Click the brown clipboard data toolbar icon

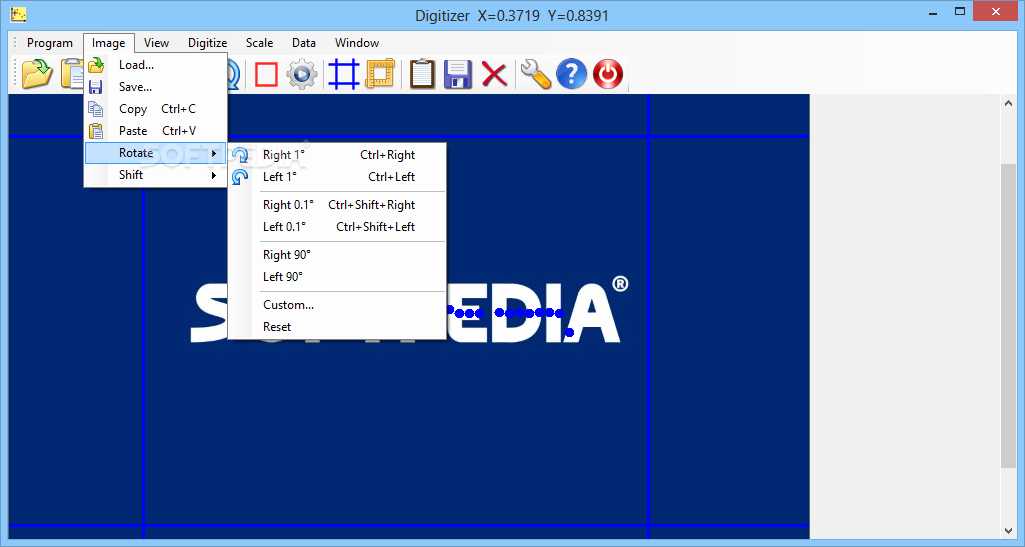click(422, 73)
